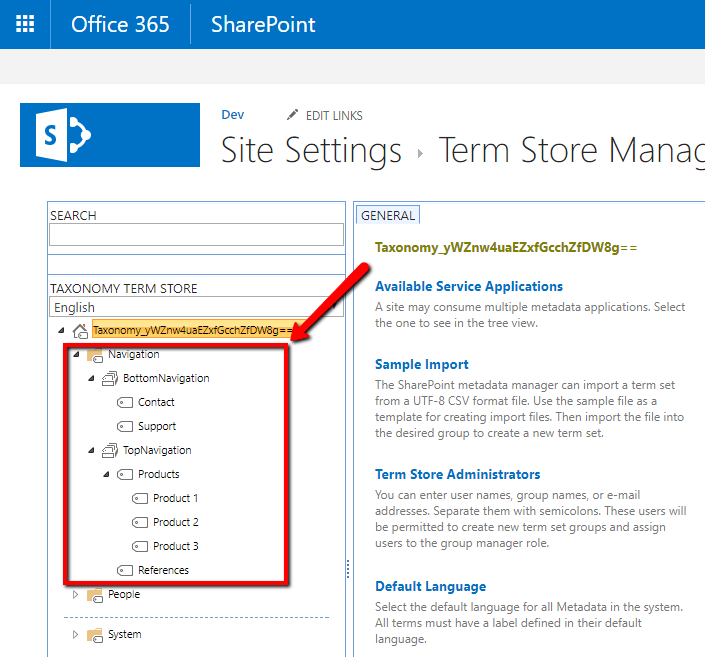
Task: Click the TopNavigation term set icon
Action: coord(110,451)
